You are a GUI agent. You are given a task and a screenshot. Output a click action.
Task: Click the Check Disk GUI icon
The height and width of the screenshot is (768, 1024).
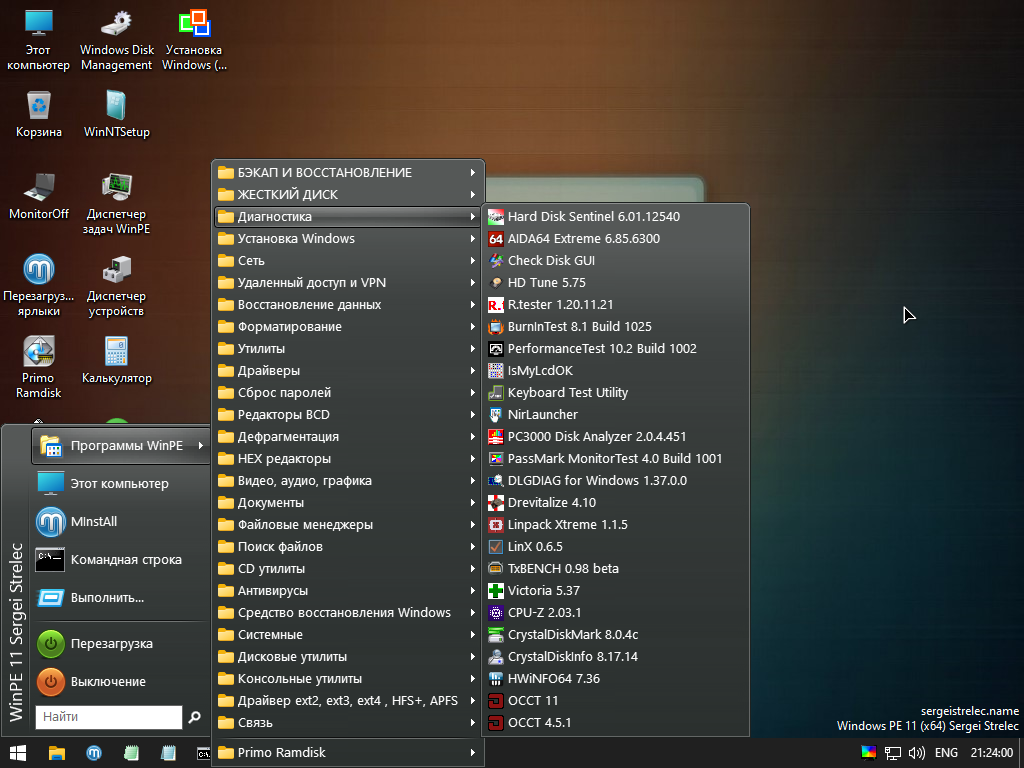click(x=496, y=261)
